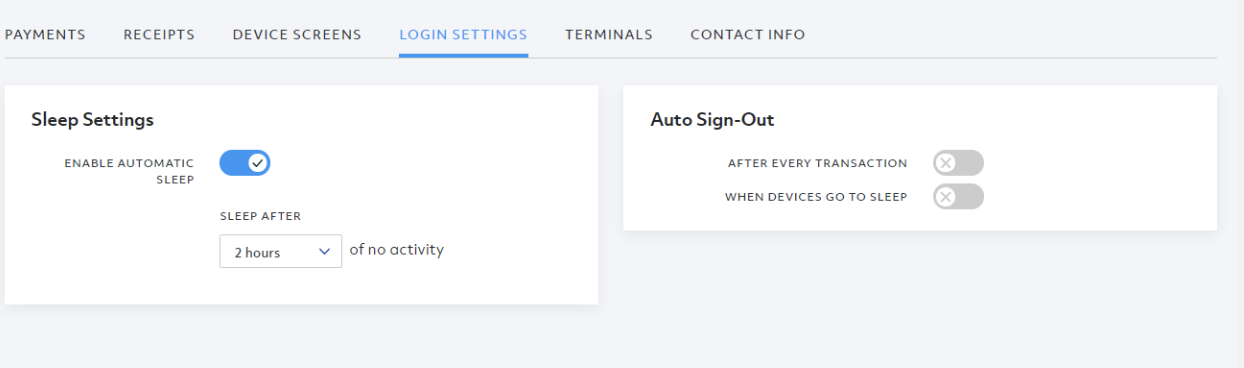
Task: Open the Terminals tab
Action: tap(609, 34)
